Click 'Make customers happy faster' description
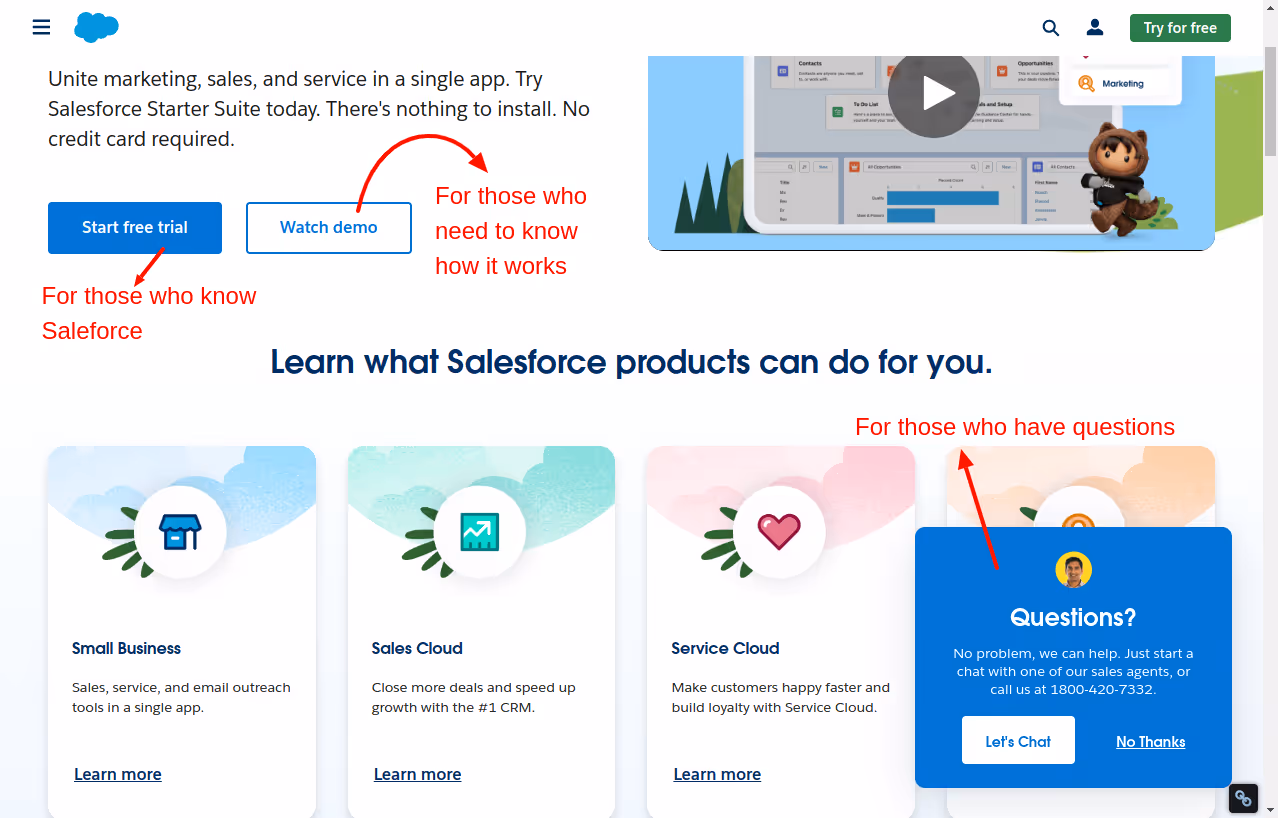The width and height of the screenshot is (1278, 818). click(x=781, y=697)
